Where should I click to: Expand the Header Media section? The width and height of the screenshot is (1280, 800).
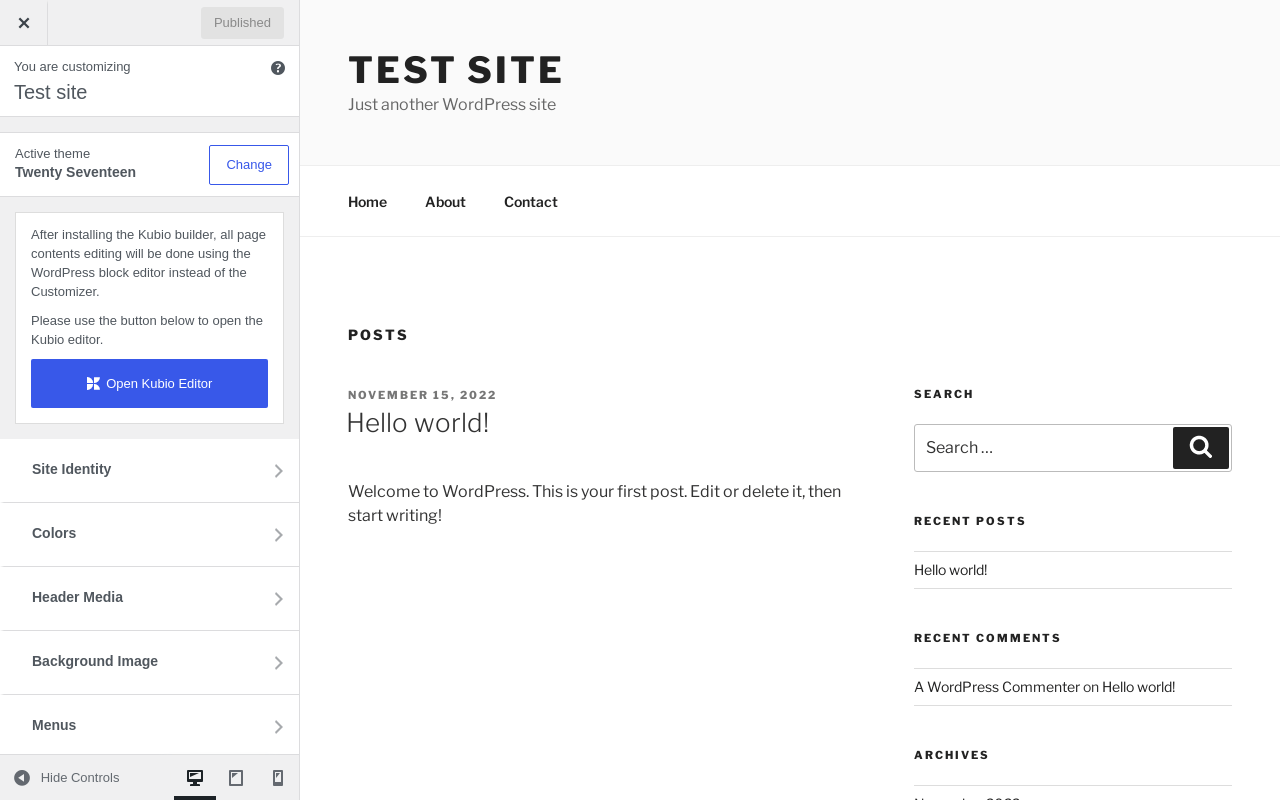click(150, 598)
